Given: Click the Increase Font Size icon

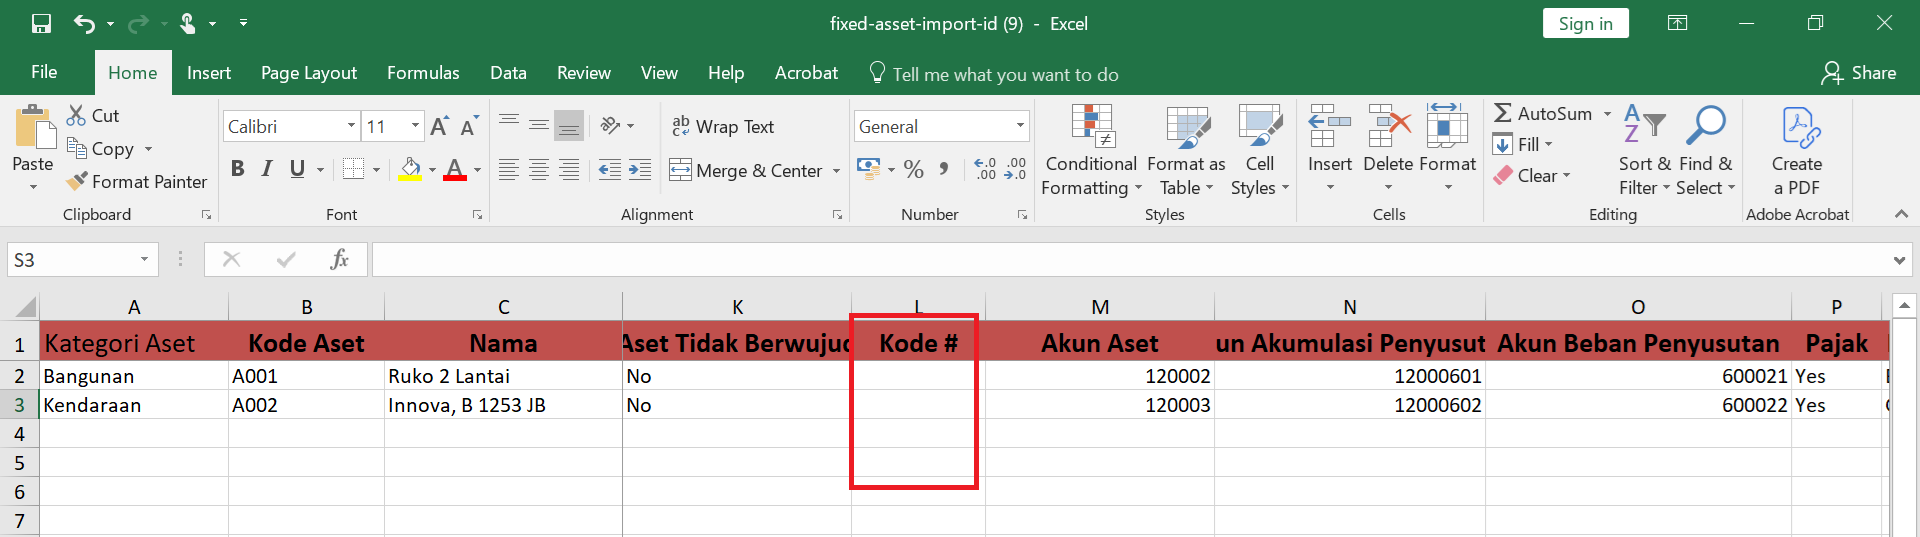Looking at the screenshot, I should (x=439, y=127).
